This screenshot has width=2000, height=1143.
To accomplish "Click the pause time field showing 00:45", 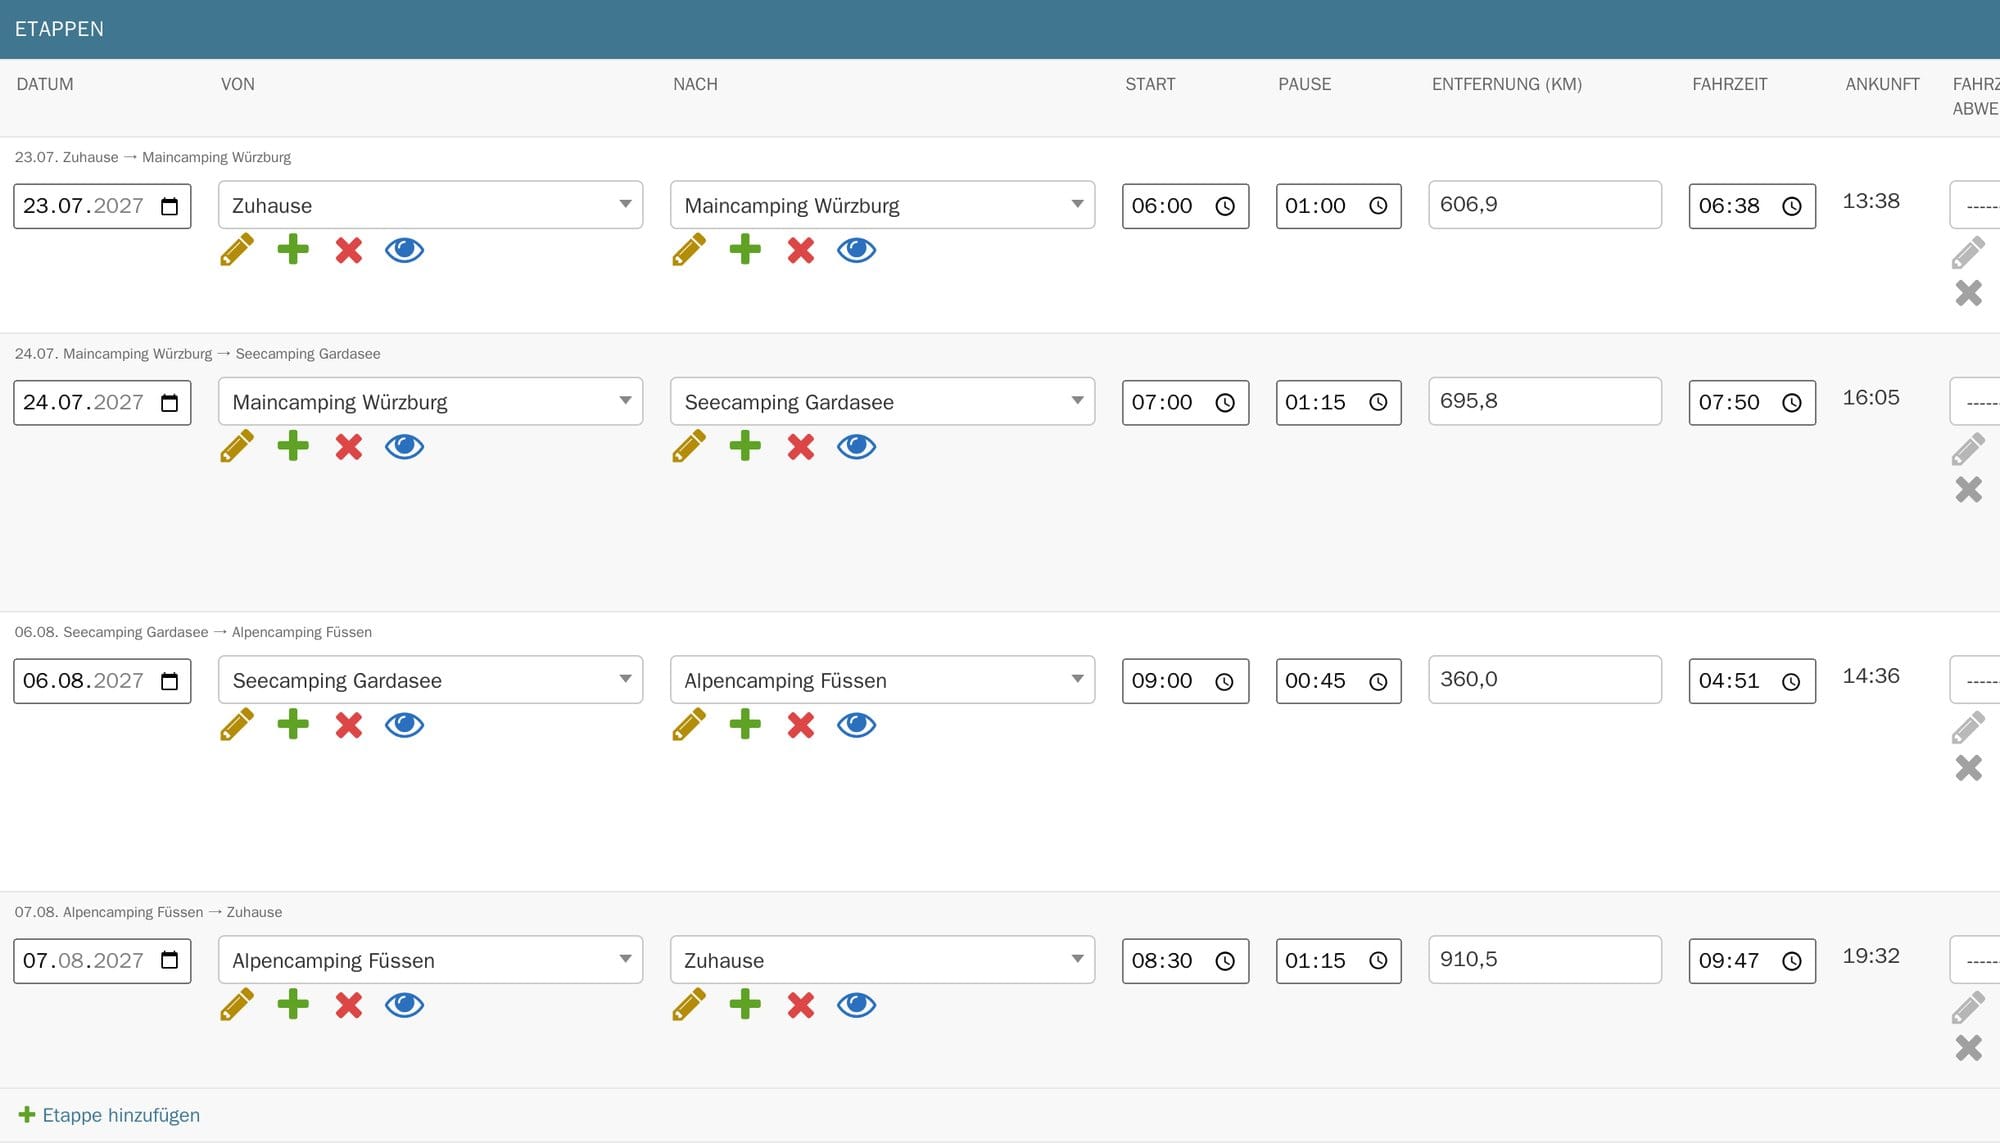I will [1338, 680].
